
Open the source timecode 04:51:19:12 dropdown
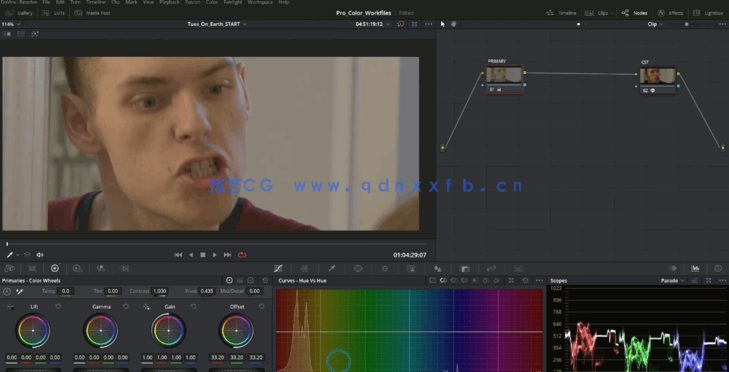373,24
